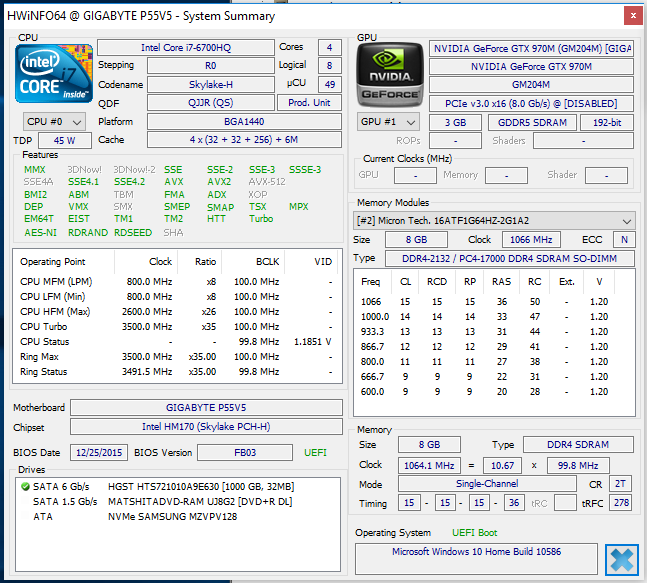Click the 1066 MHz module clock field
Viewport: 647px width, 583px height.
coord(531,240)
